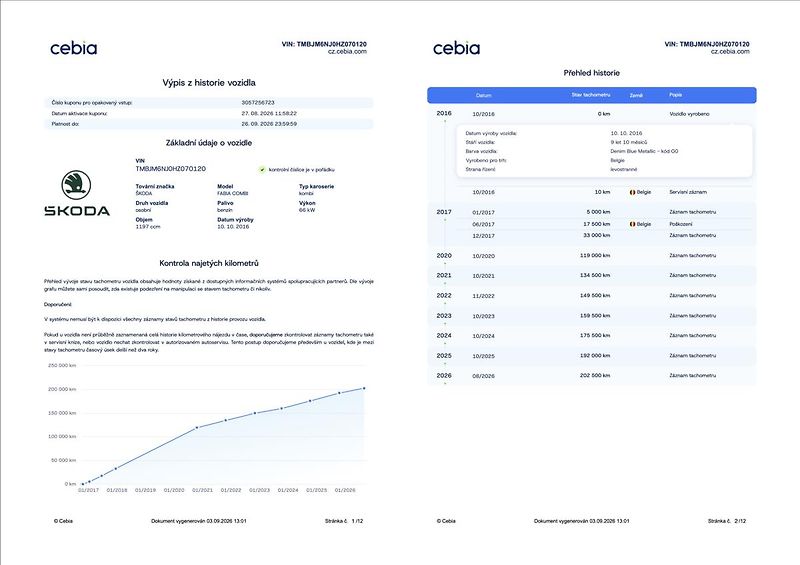800x565 pixels.
Task: Select odometer value '192 000 km'
Action: point(595,355)
